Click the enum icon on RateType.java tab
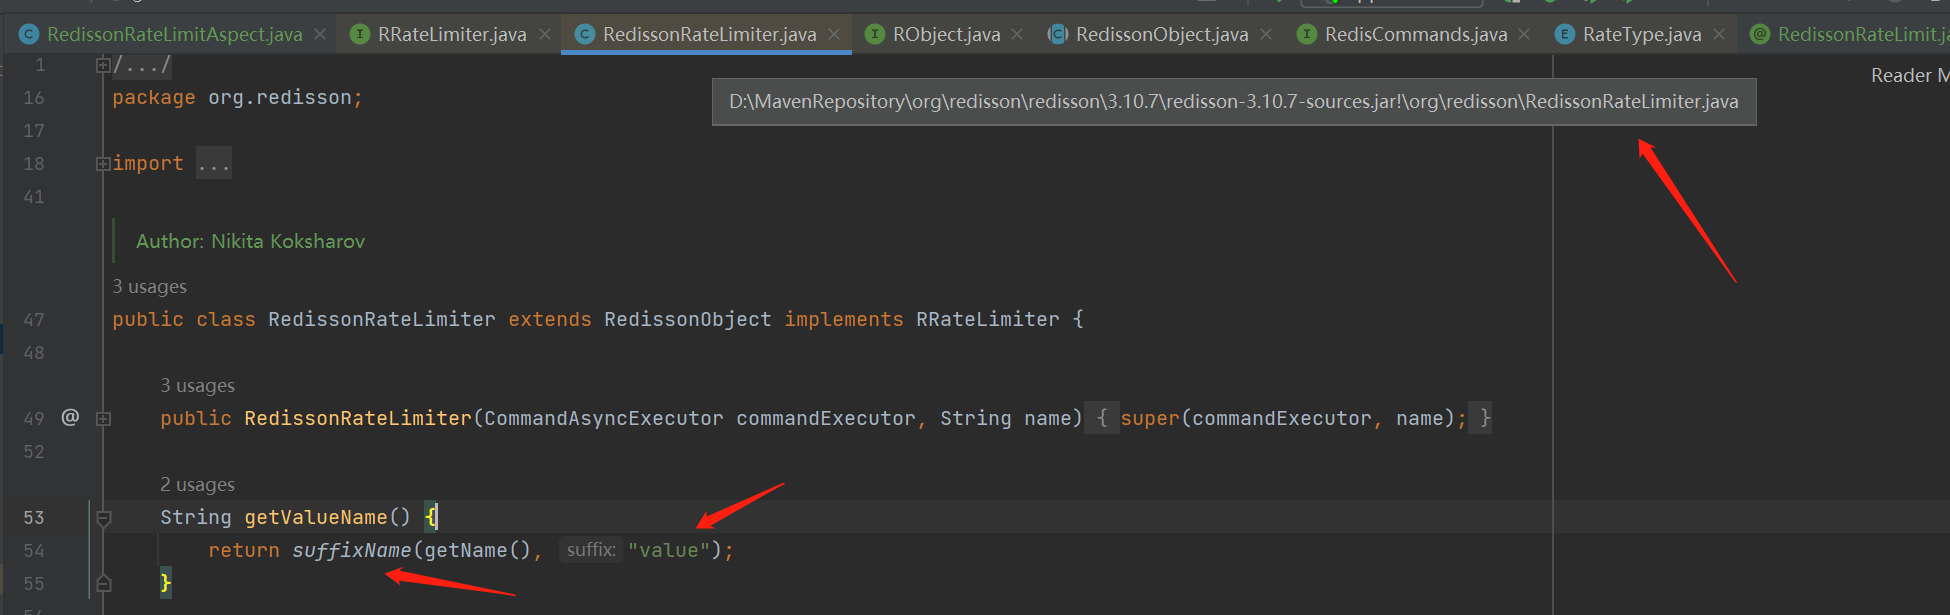Image resolution: width=1950 pixels, height=615 pixels. 1565,34
